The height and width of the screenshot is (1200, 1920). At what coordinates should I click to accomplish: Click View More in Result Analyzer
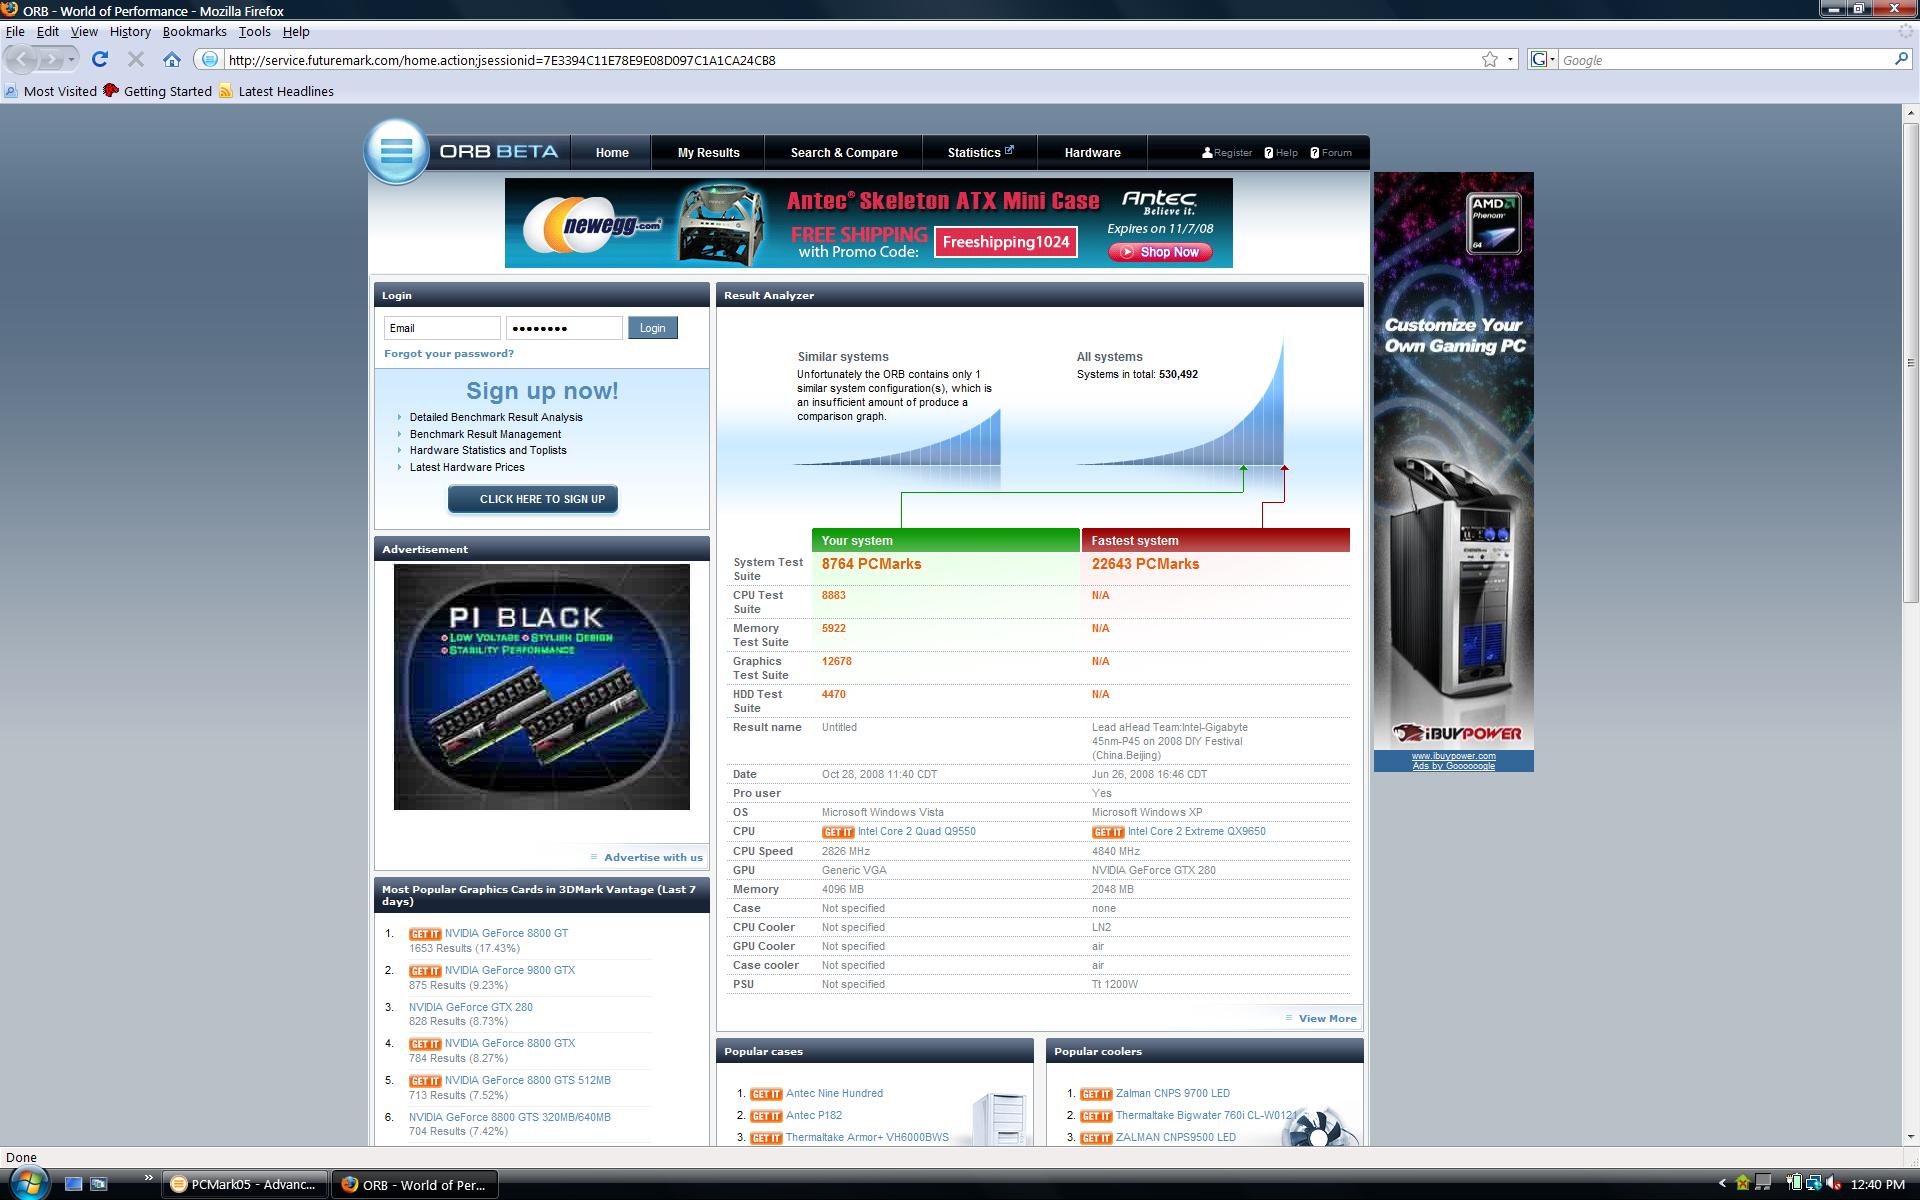tap(1327, 1019)
